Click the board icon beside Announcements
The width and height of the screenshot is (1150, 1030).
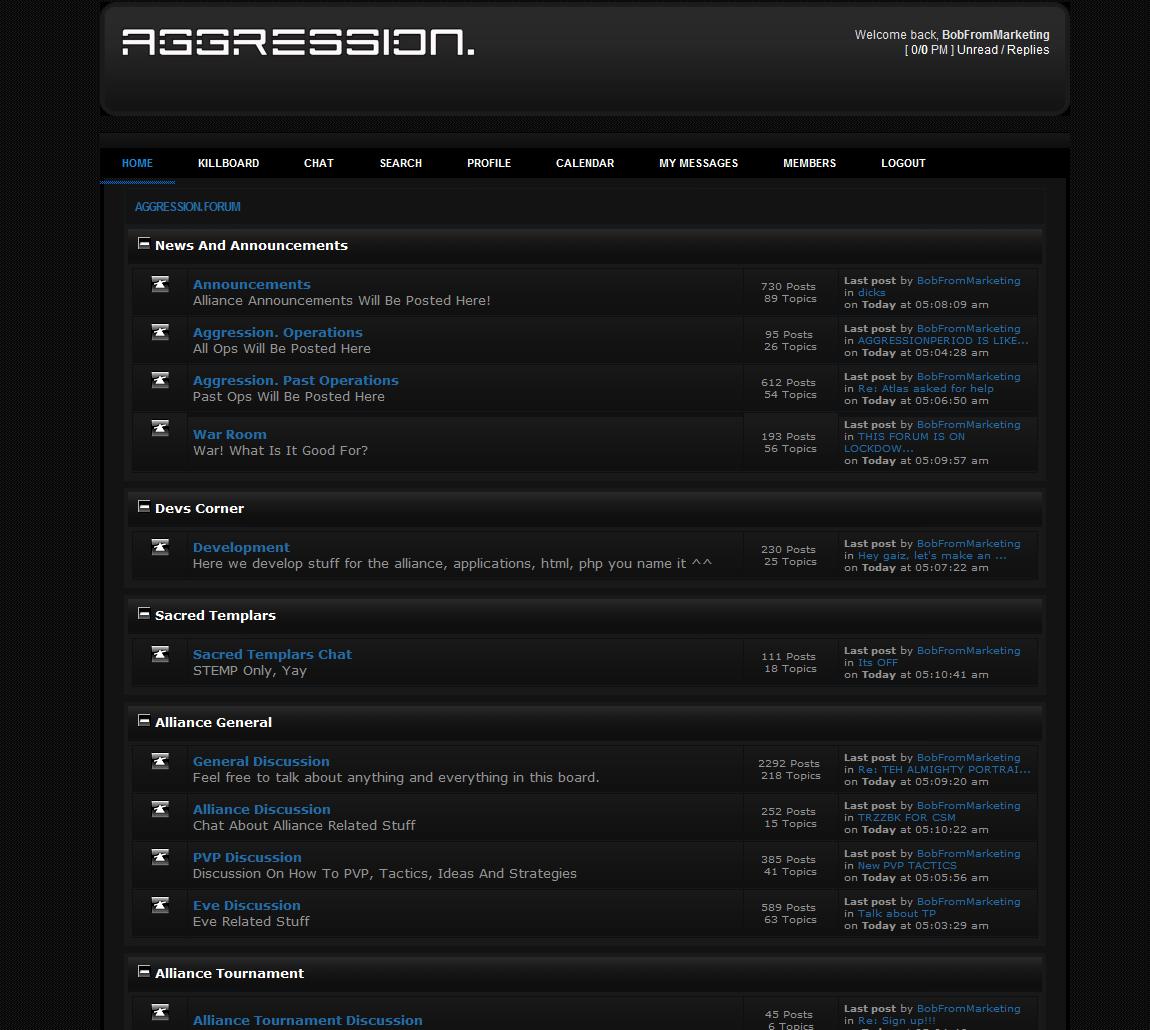[x=160, y=285]
